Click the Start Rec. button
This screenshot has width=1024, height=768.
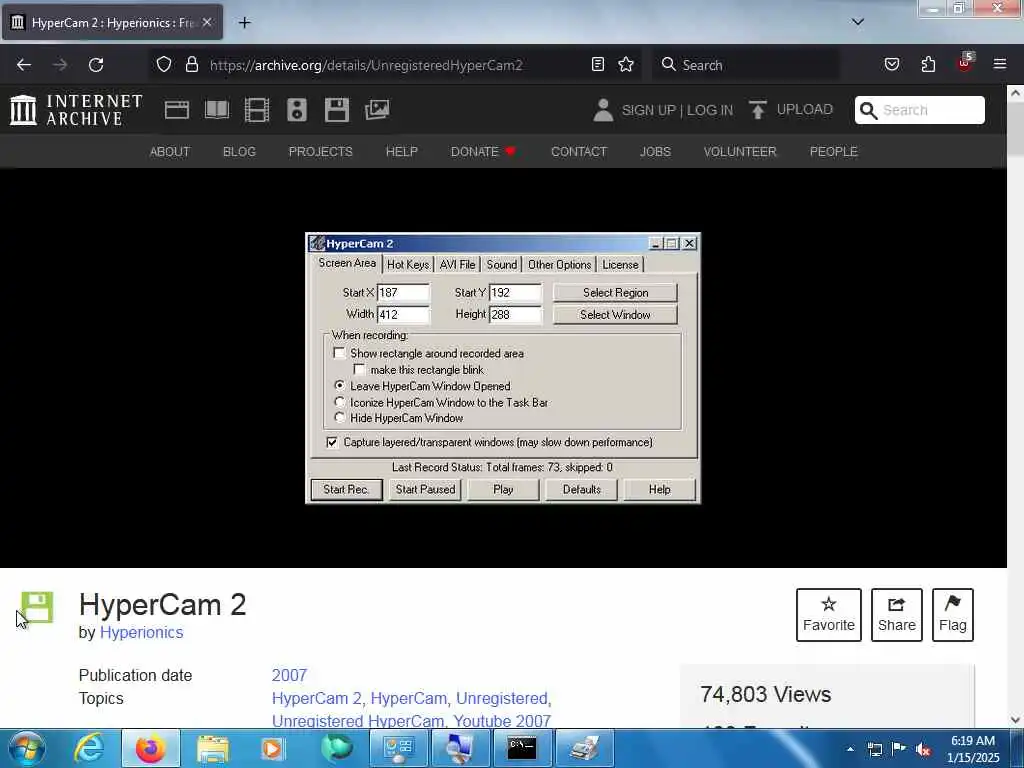[346, 490]
